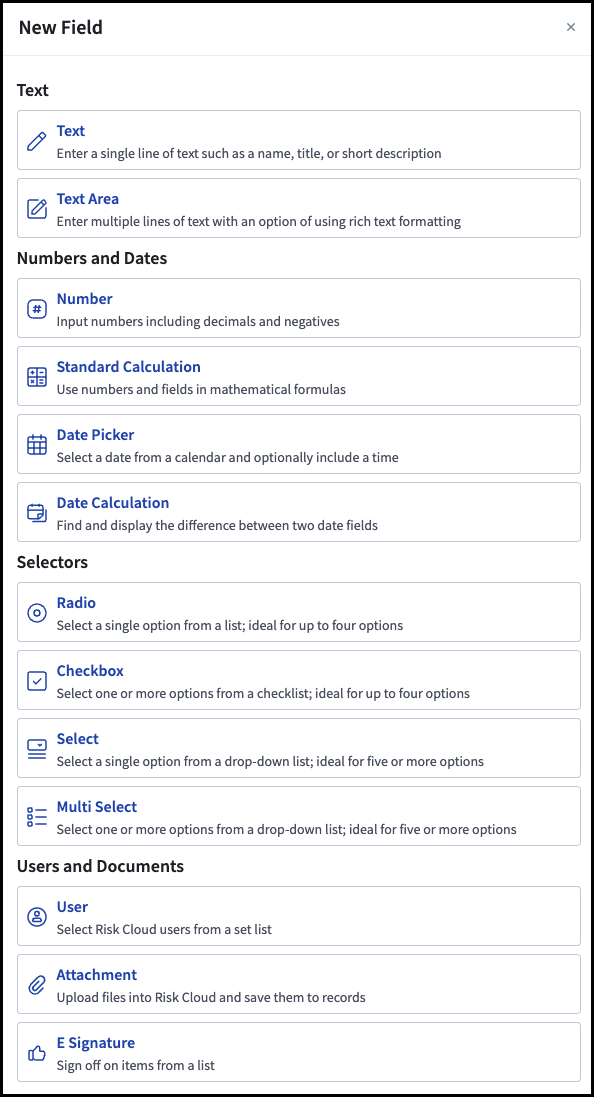Click the Radio field type icon
594x1097 pixels.
pos(36,612)
